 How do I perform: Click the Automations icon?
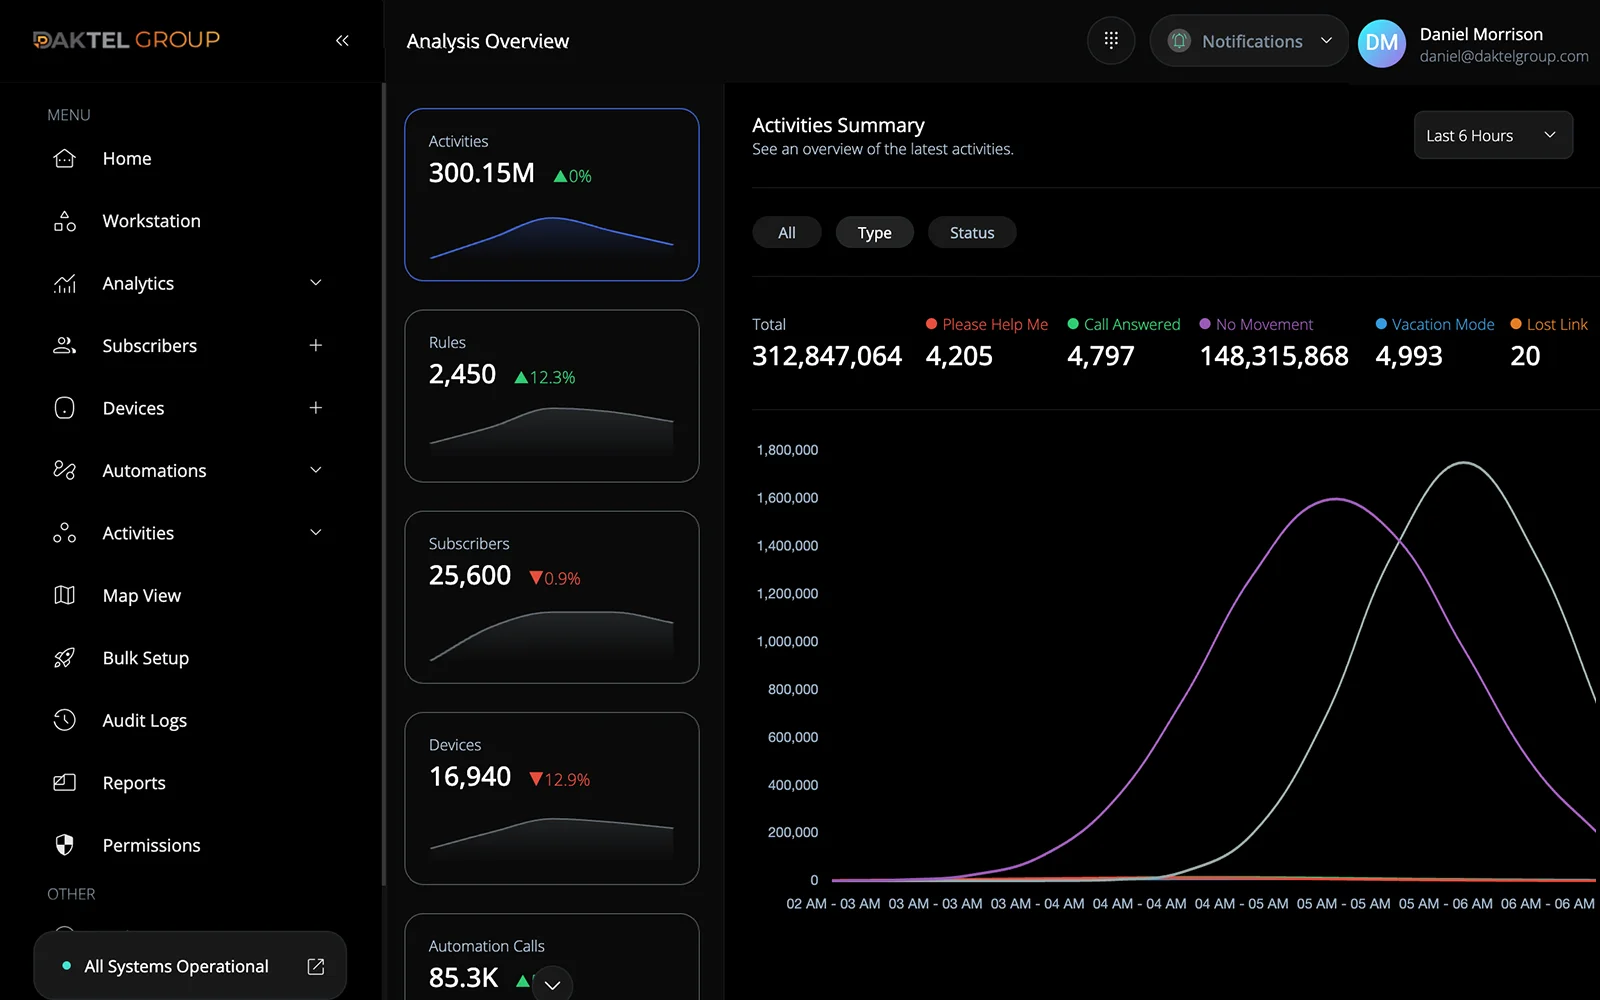65,470
